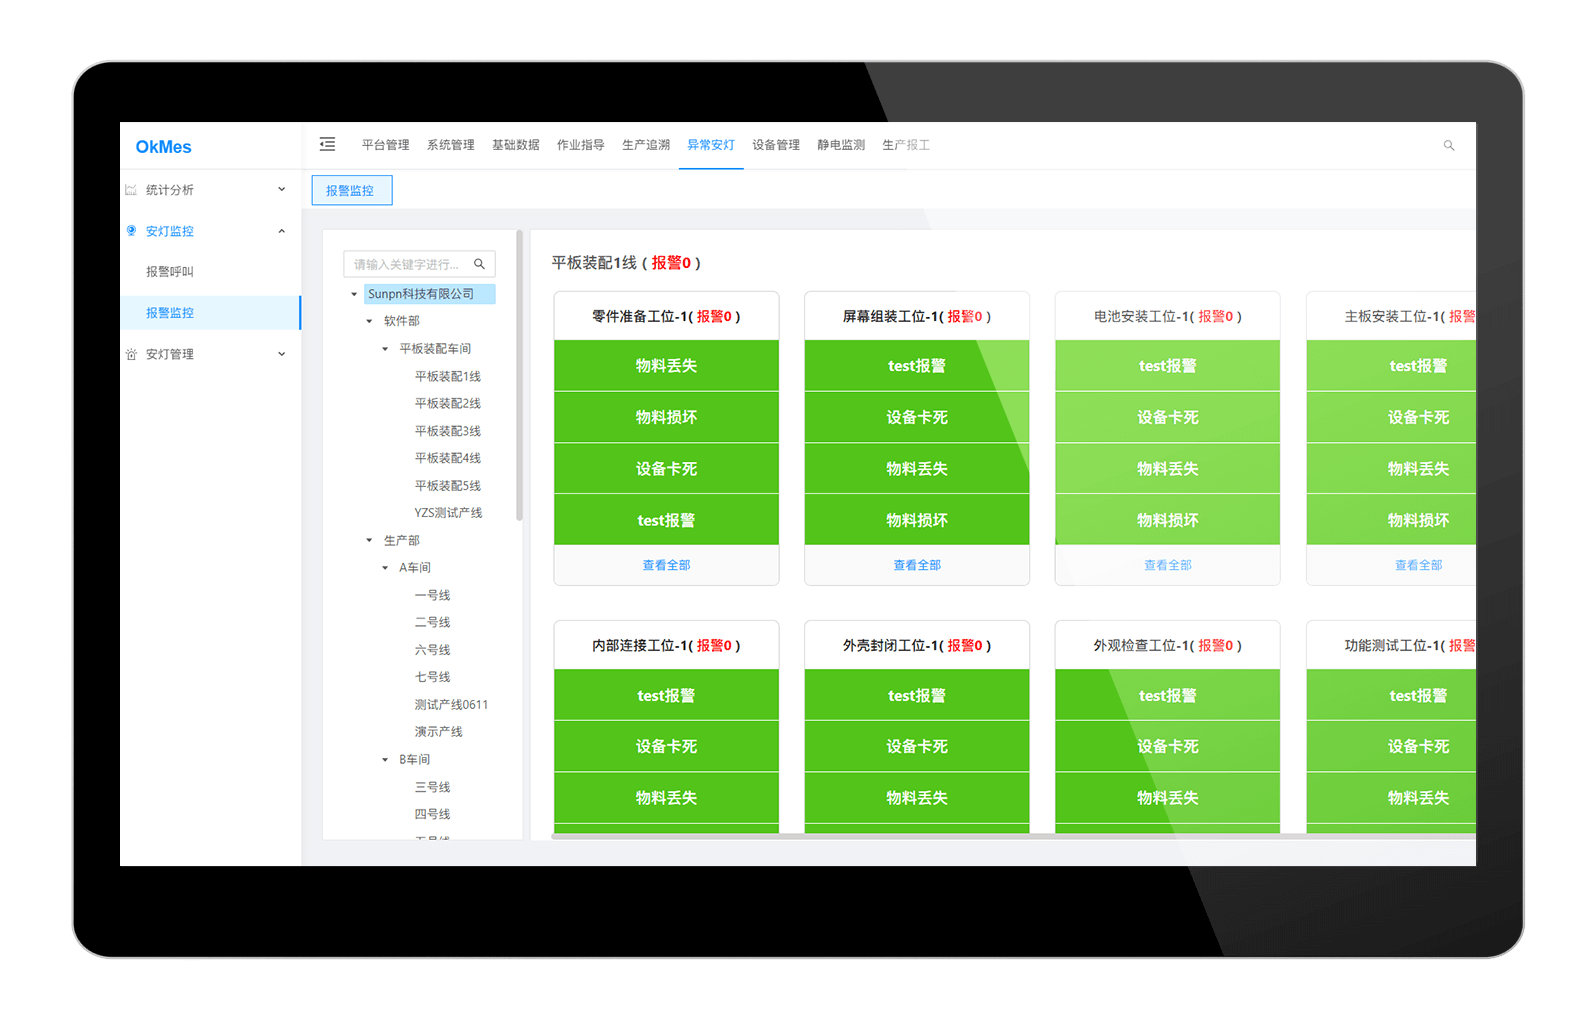
Task: Click 查看全部 under 零件准备工位-1
Action: click(x=666, y=565)
